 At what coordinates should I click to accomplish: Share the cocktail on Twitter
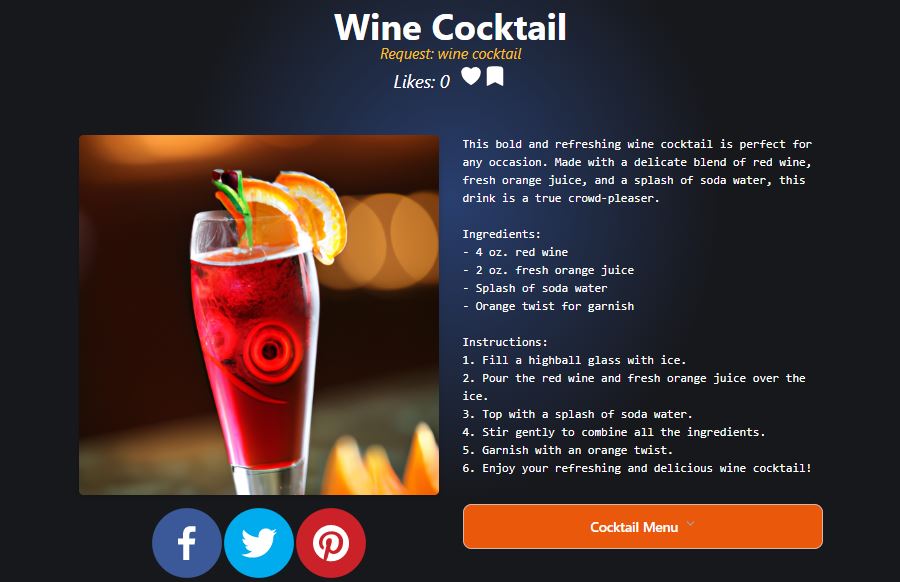259,542
